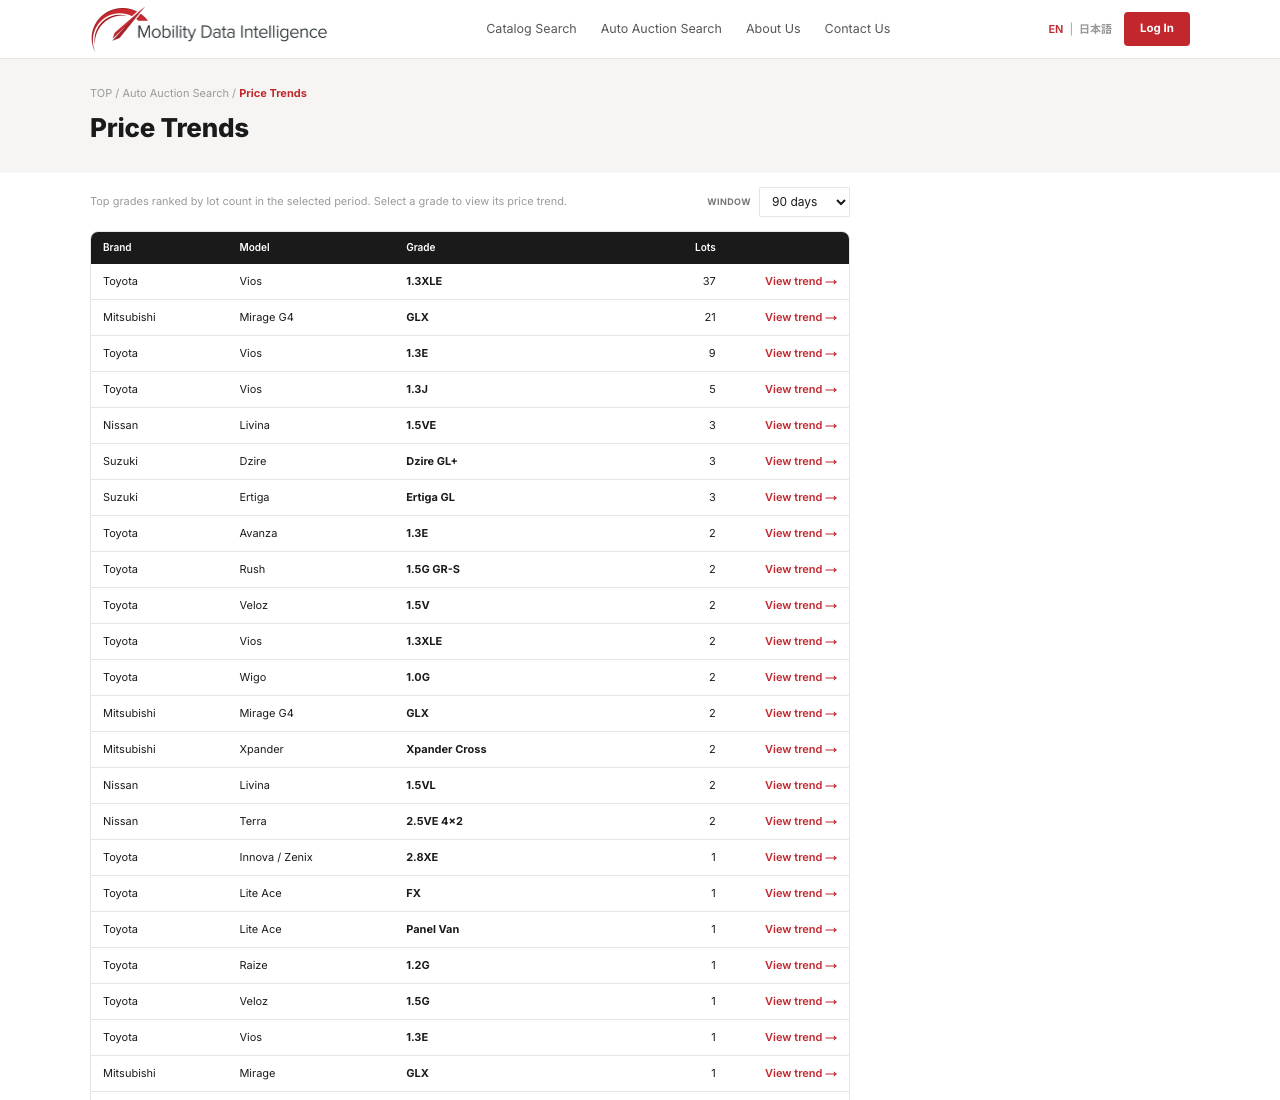Click the Raize model cell
This screenshot has width=1280, height=1100.
pyautogui.click(x=254, y=966)
